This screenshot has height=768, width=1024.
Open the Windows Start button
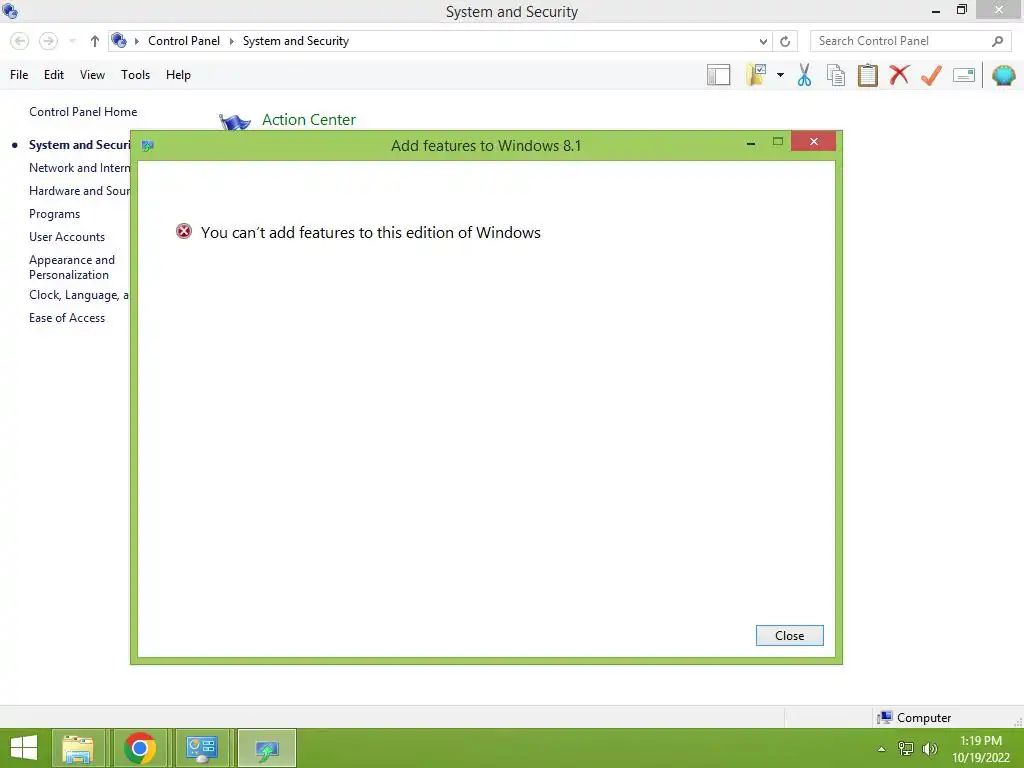click(x=24, y=748)
